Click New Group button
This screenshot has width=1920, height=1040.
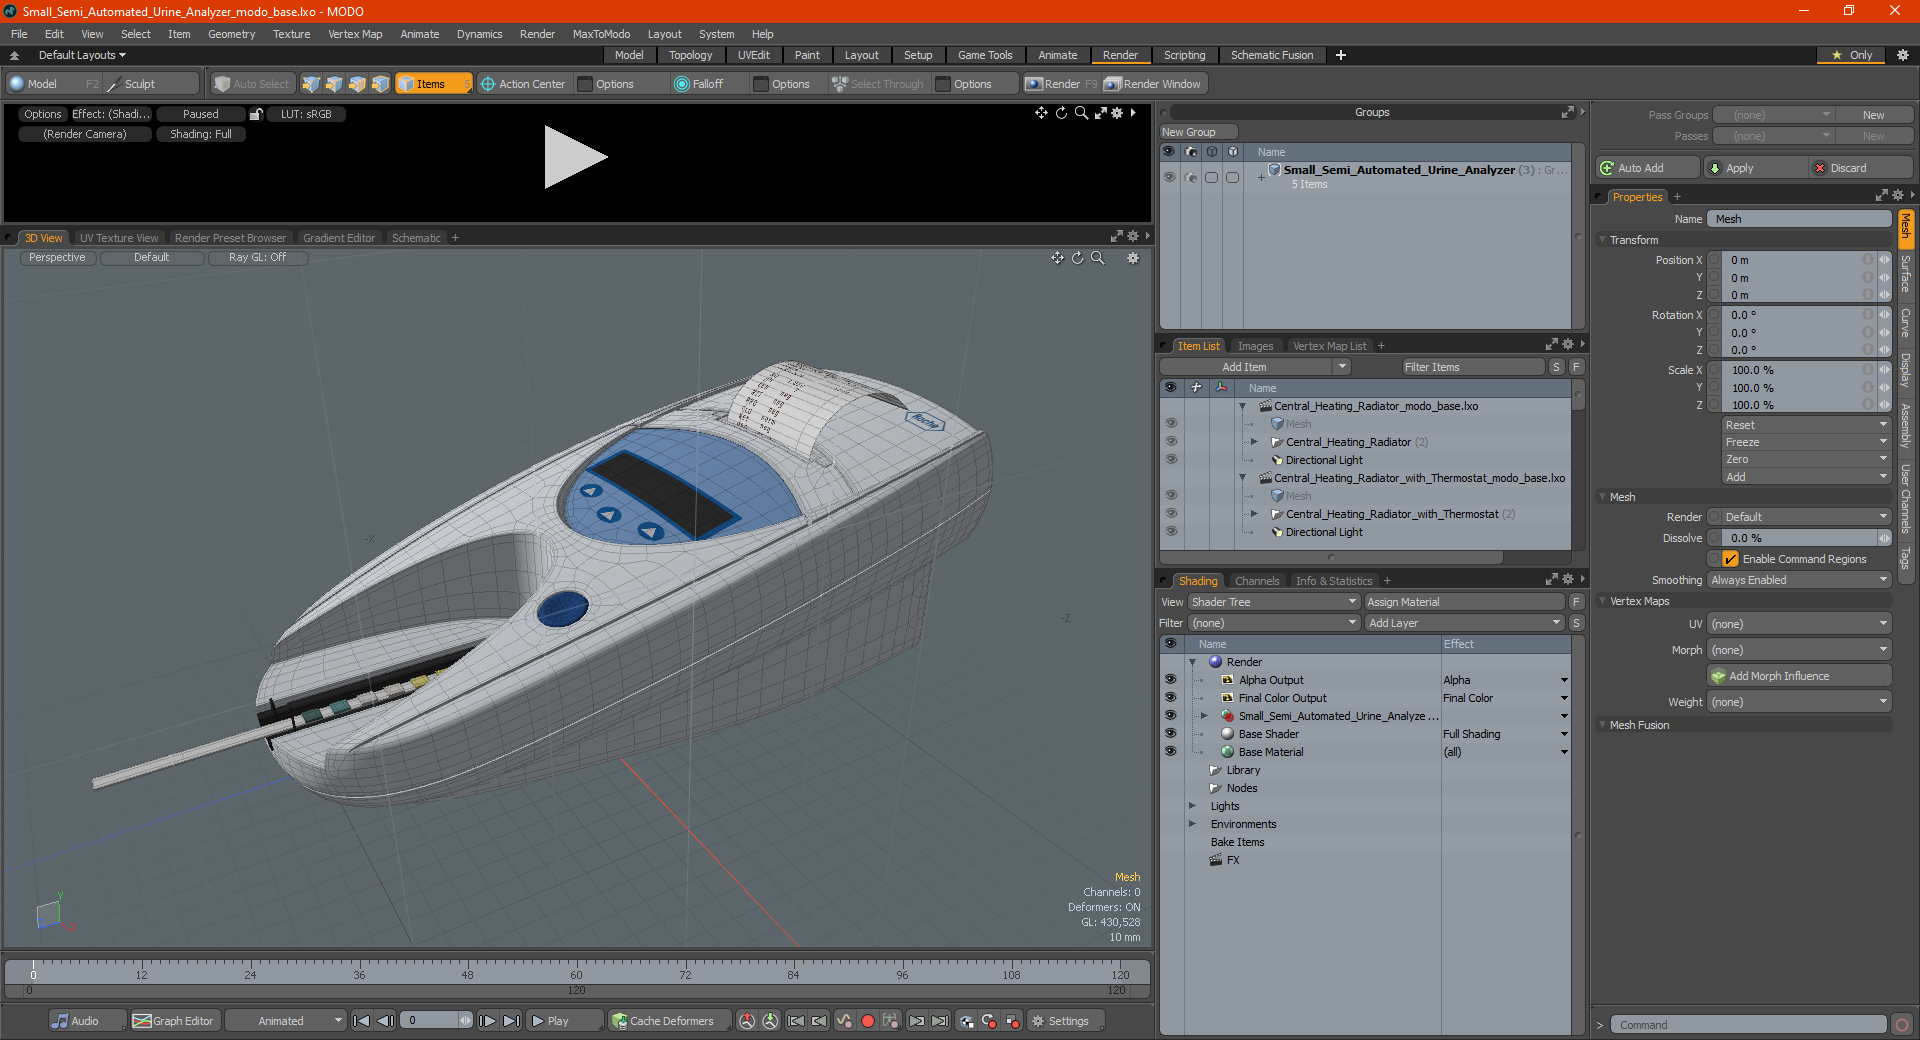[1198, 132]
